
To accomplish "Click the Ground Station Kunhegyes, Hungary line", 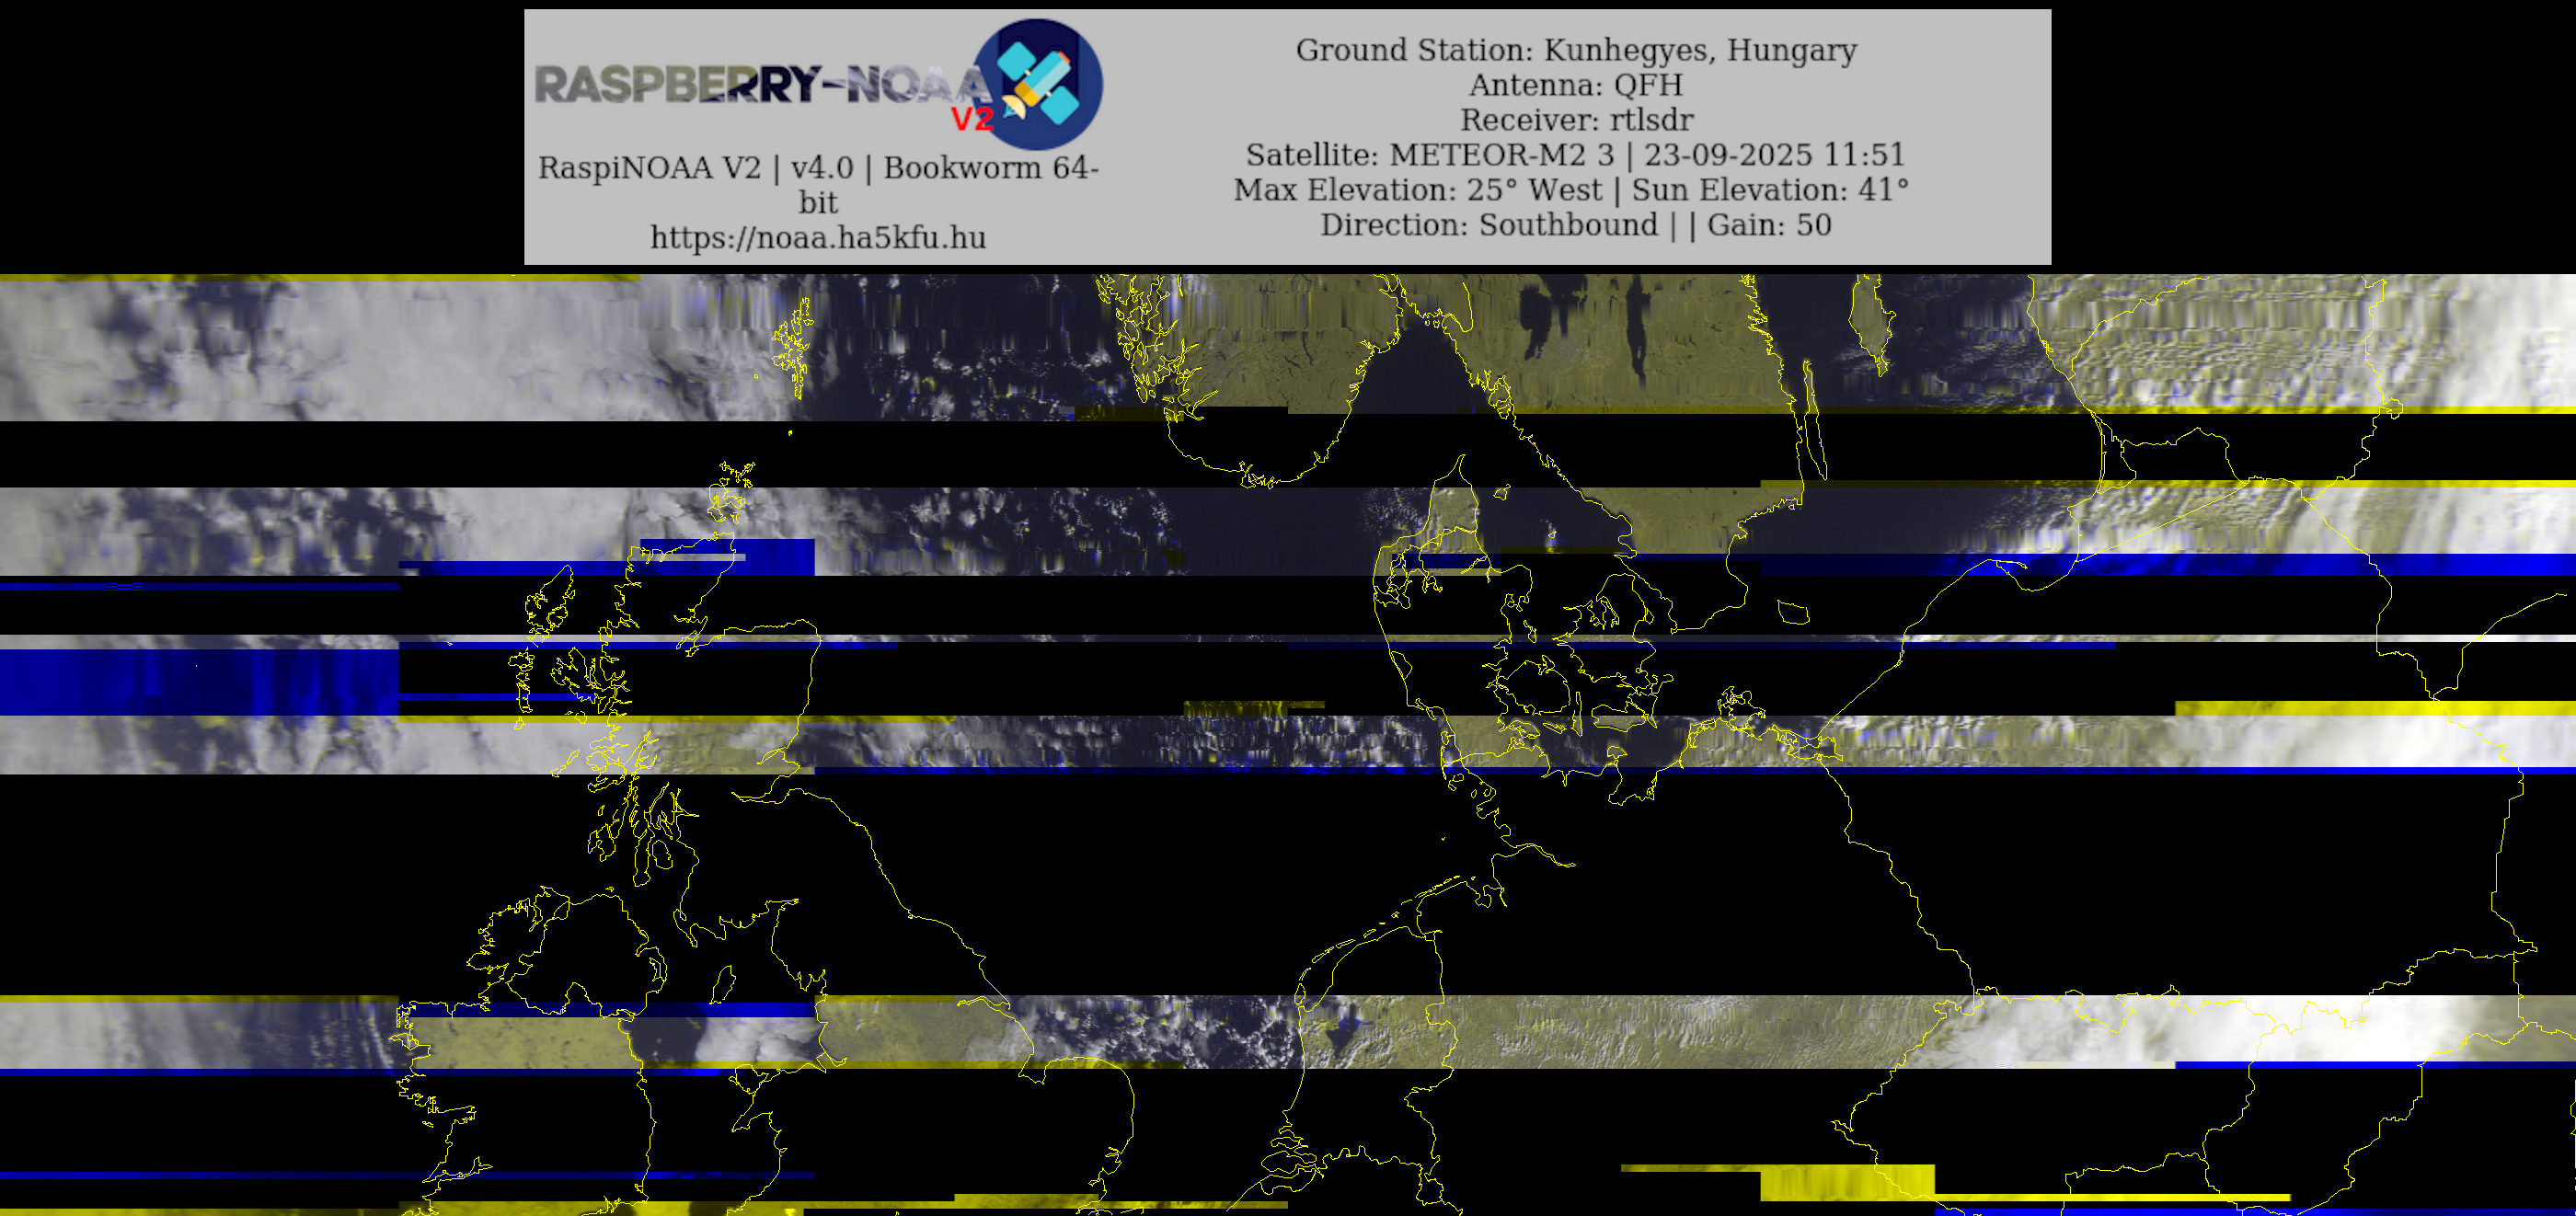I will click(1575, 49).
